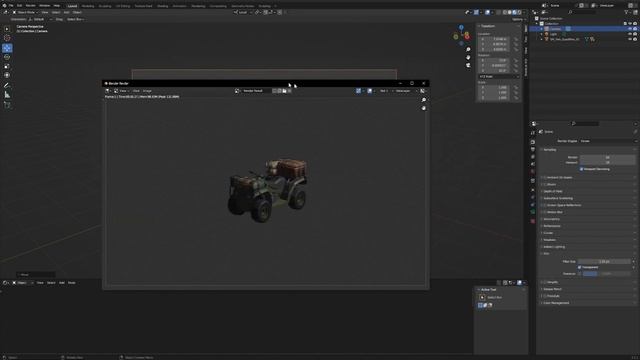Select the Scale tool in the viewport toolbar
The image size is (640, 360).
(x=7, y=66)
